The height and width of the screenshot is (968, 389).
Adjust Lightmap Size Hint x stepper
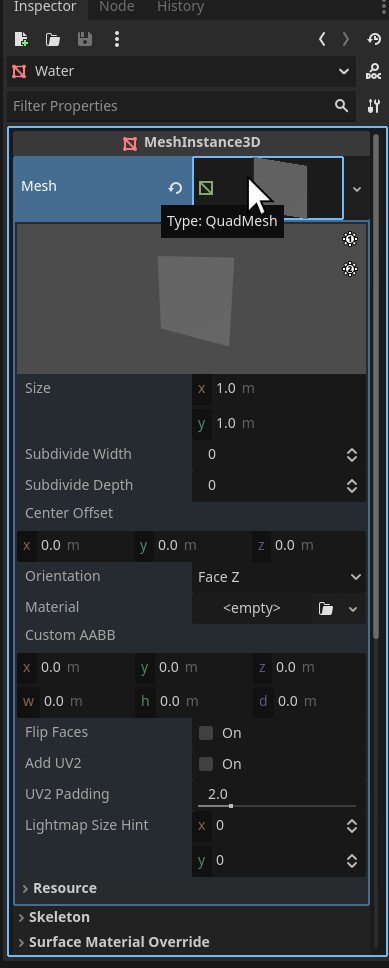coord(352,826)
